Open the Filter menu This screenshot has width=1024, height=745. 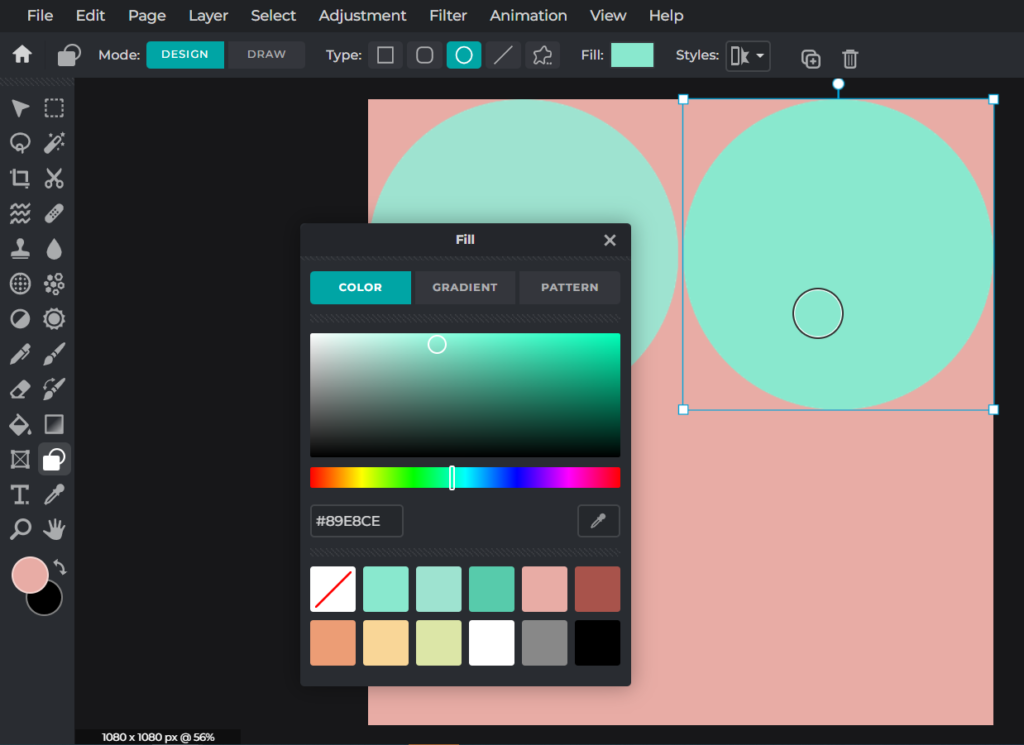click(x=448, y=16)
